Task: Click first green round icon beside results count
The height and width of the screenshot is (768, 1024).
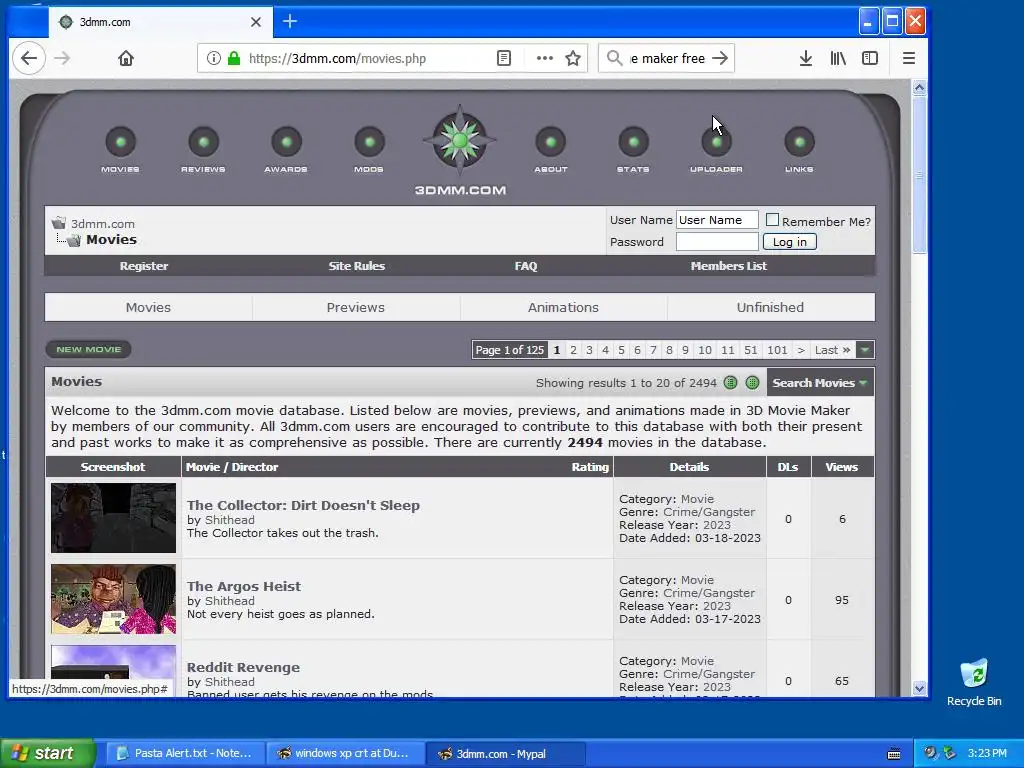Action: point(731,383)
